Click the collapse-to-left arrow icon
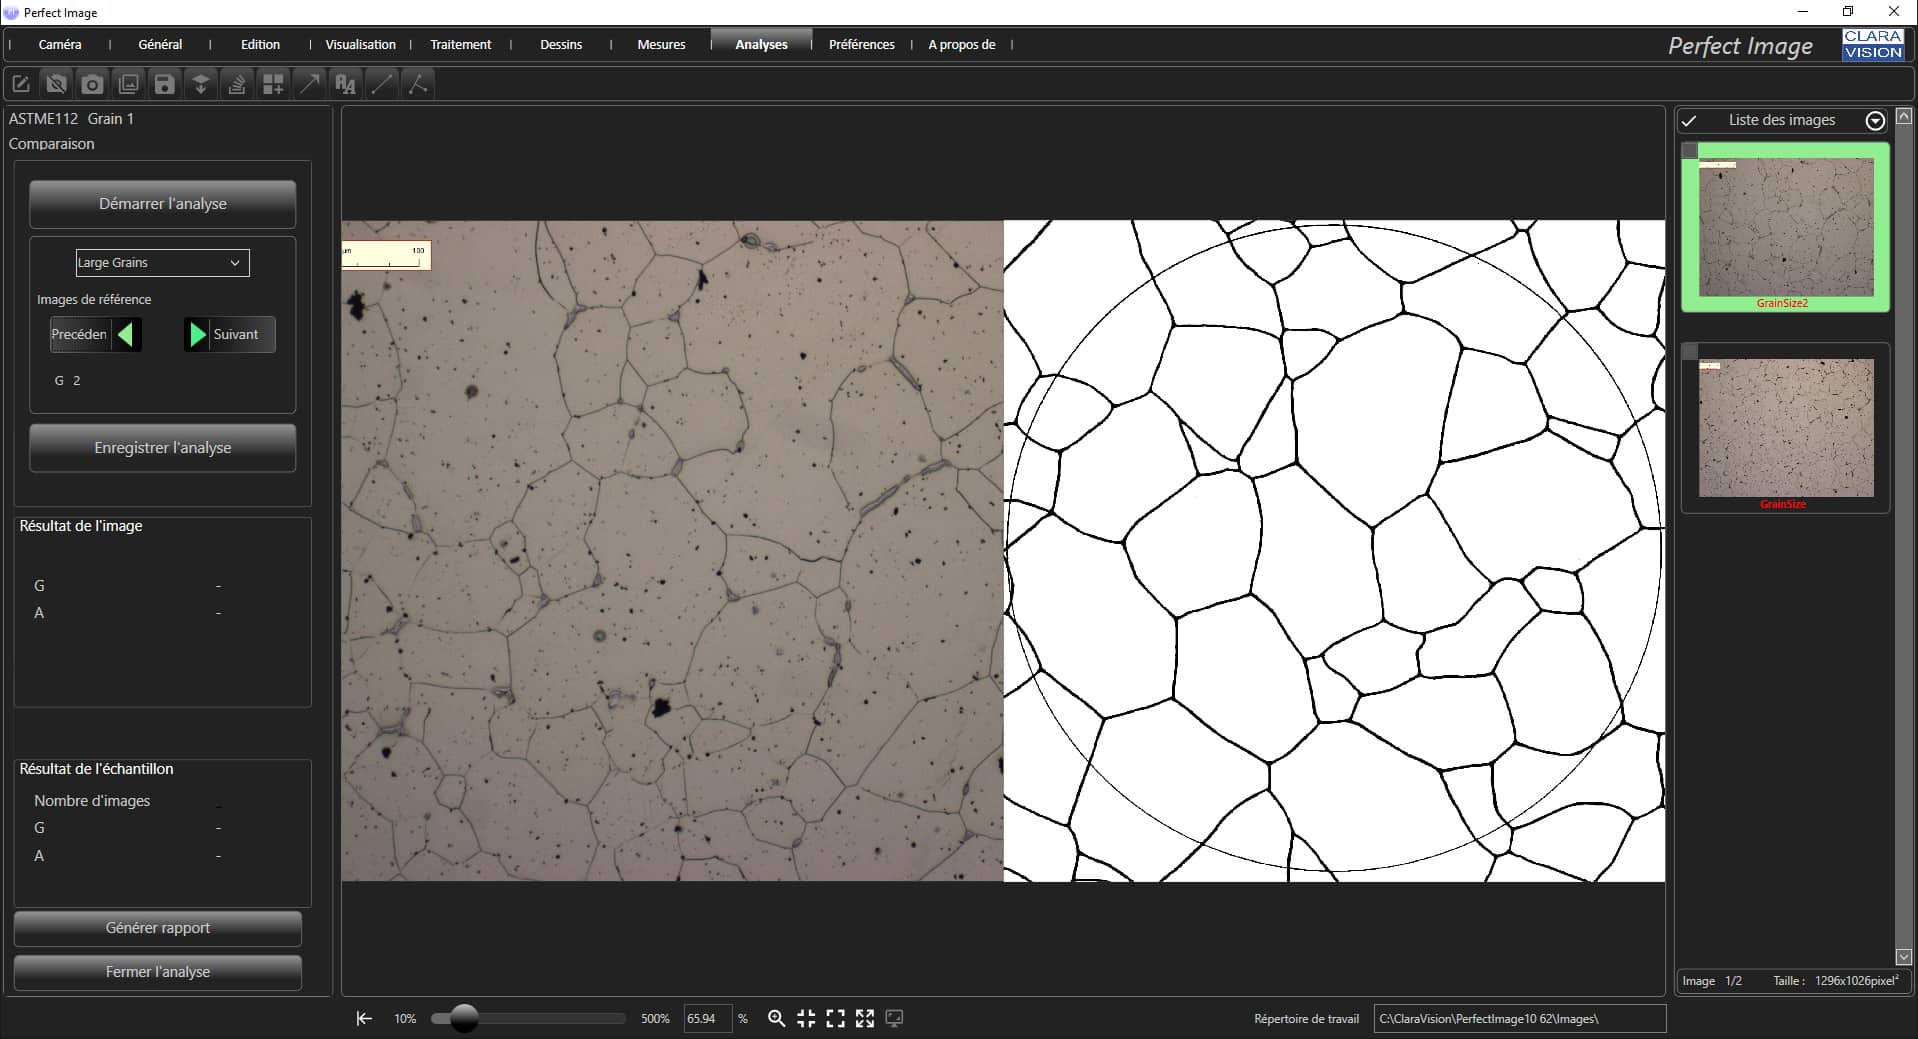This screenshot has height=1039, width=1918. pyautogui.click(x=364, y=1018)
